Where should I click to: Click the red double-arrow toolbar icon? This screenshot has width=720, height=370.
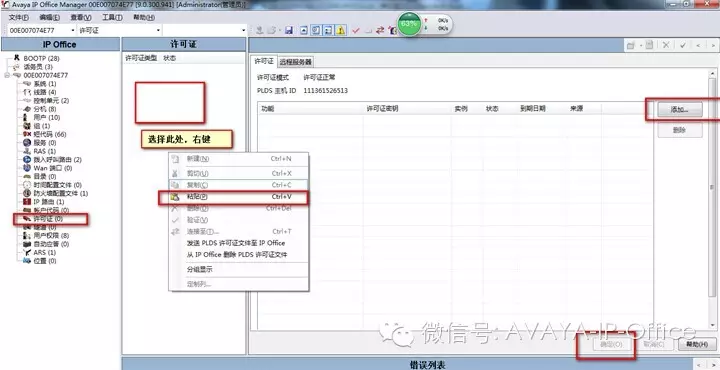[380, 30]
